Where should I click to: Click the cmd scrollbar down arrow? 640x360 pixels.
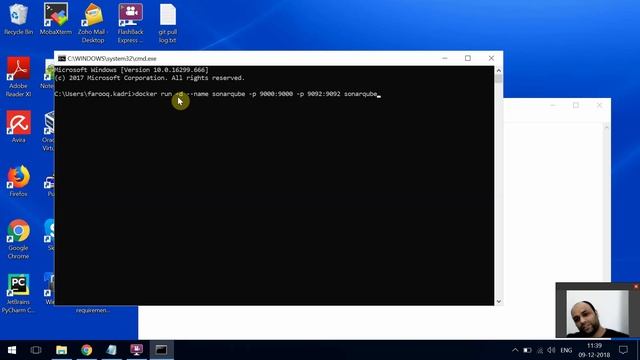point(498,301)
